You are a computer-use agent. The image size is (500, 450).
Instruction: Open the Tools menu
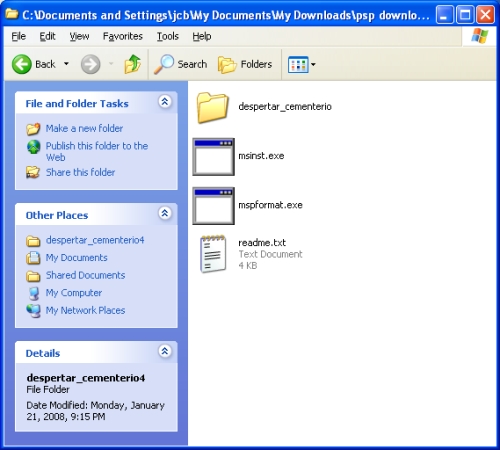click(x=168, y=36)
